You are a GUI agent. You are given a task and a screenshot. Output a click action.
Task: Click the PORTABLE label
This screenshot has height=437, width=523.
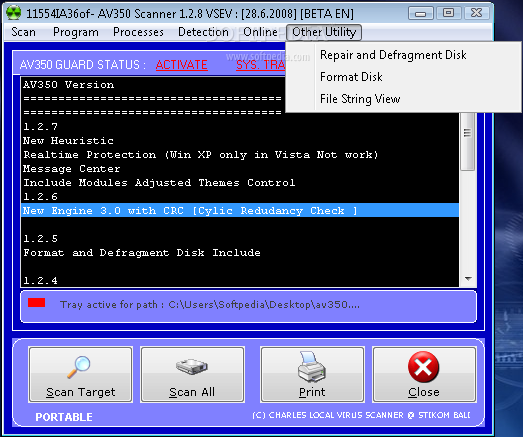64,417
